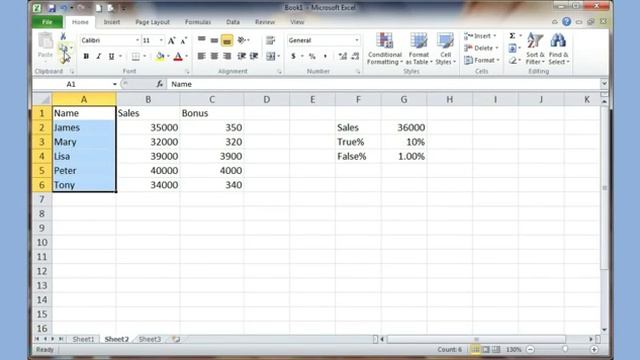Switch to the Page Layout tab
The width and height of the screenshot is (640, 360).
[152, 22]
